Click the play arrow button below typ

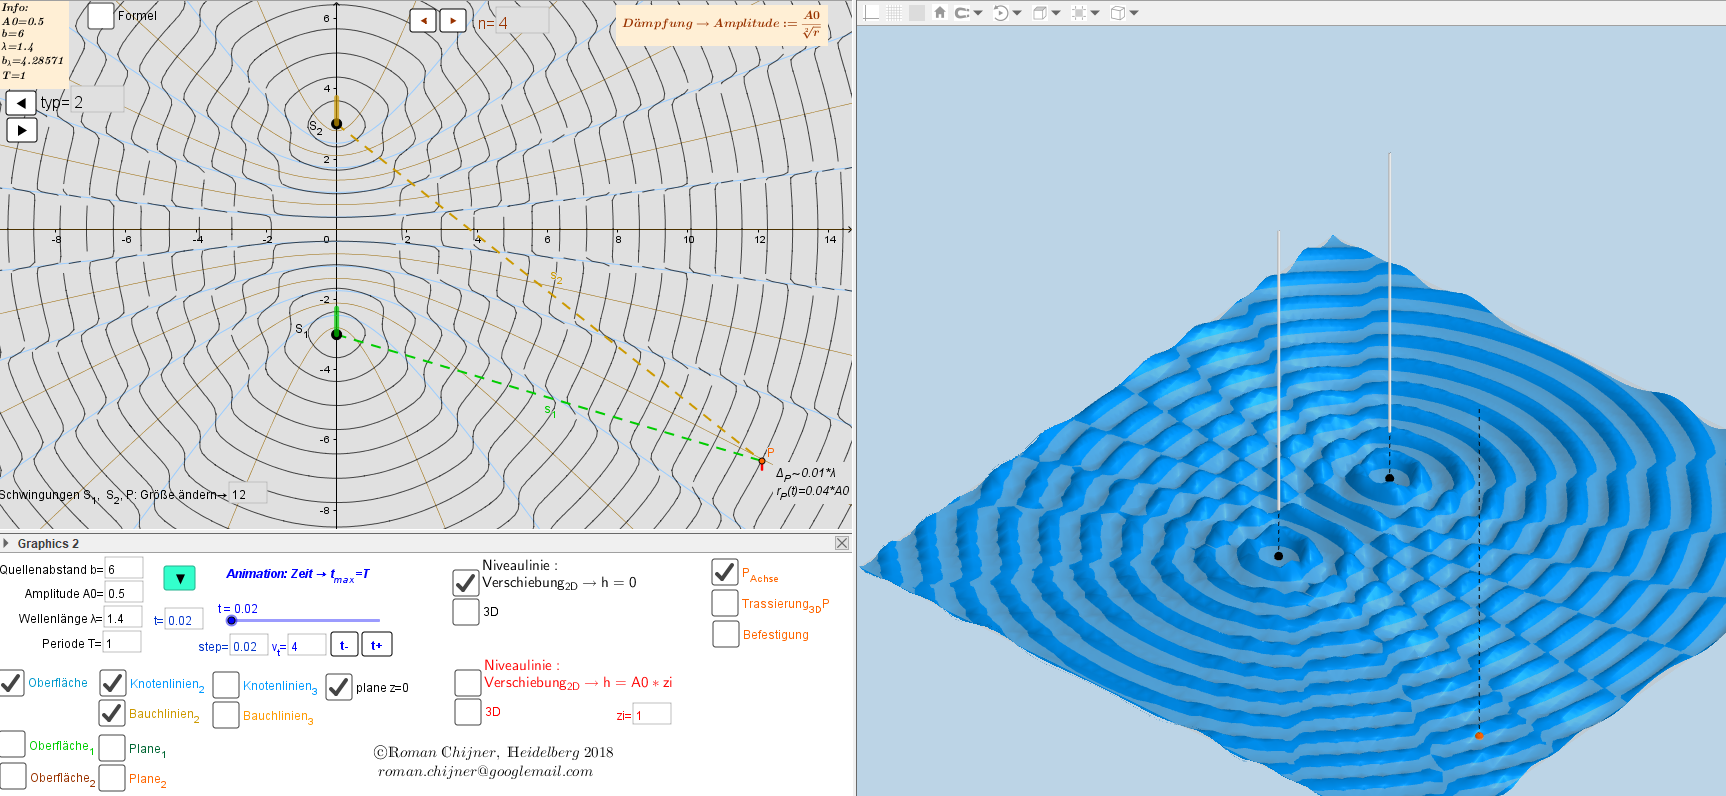point(21,130)
